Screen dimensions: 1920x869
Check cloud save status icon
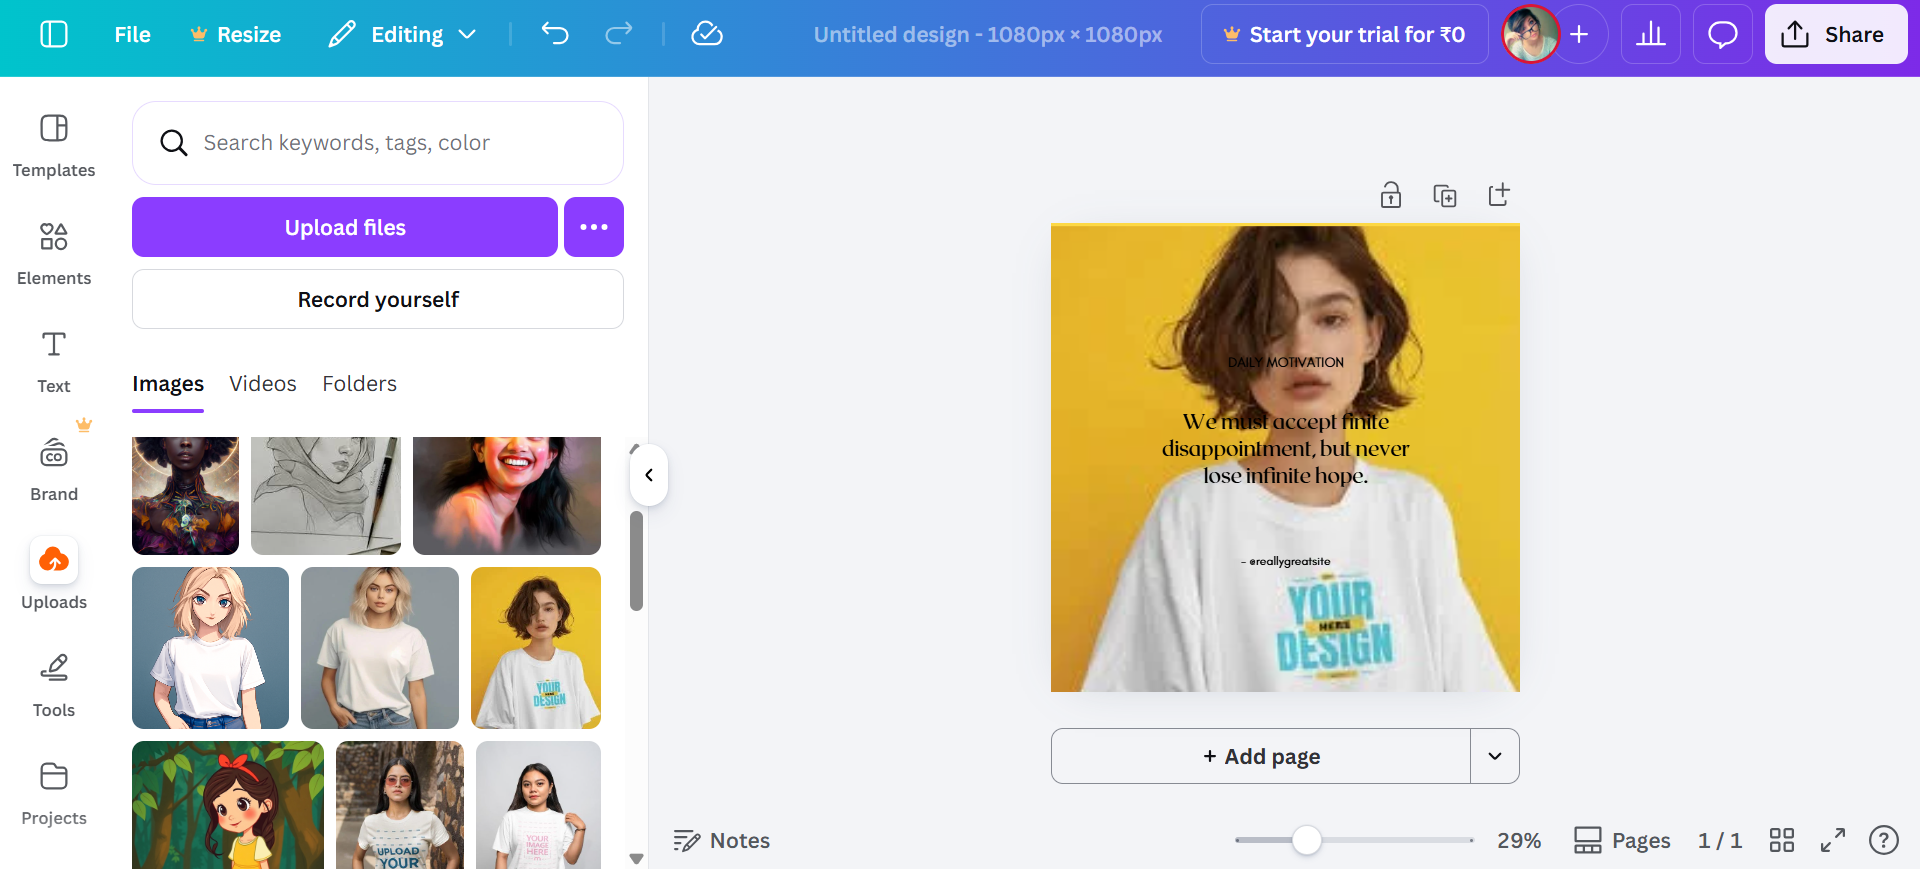pos(707,34)
